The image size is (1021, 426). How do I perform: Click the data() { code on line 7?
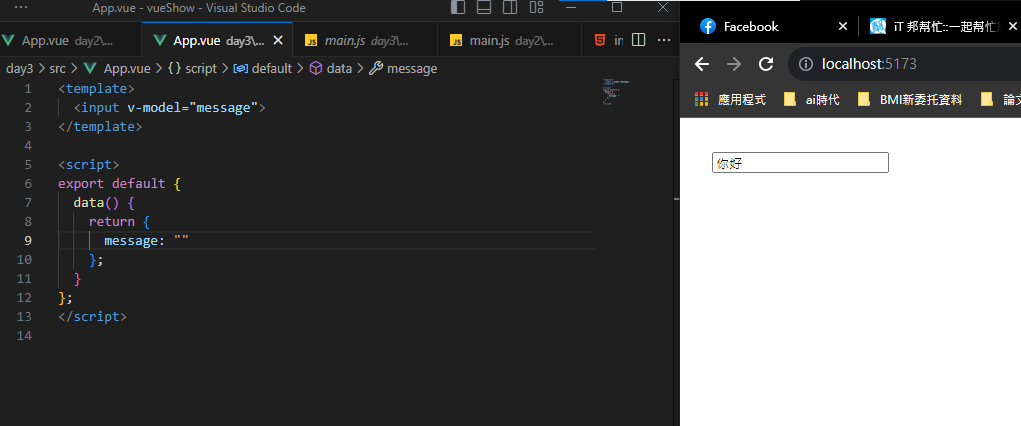pos(104,203)
